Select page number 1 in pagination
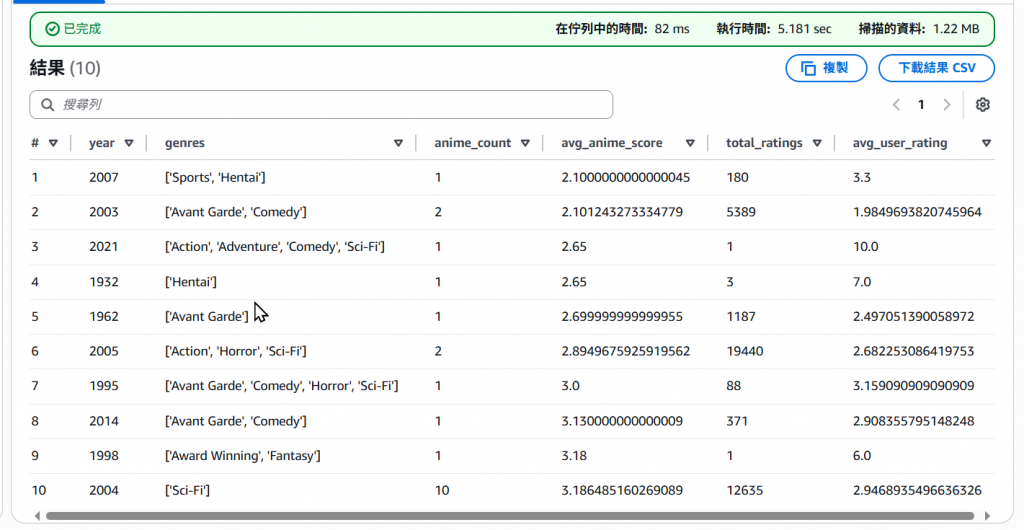 (921, 104)
